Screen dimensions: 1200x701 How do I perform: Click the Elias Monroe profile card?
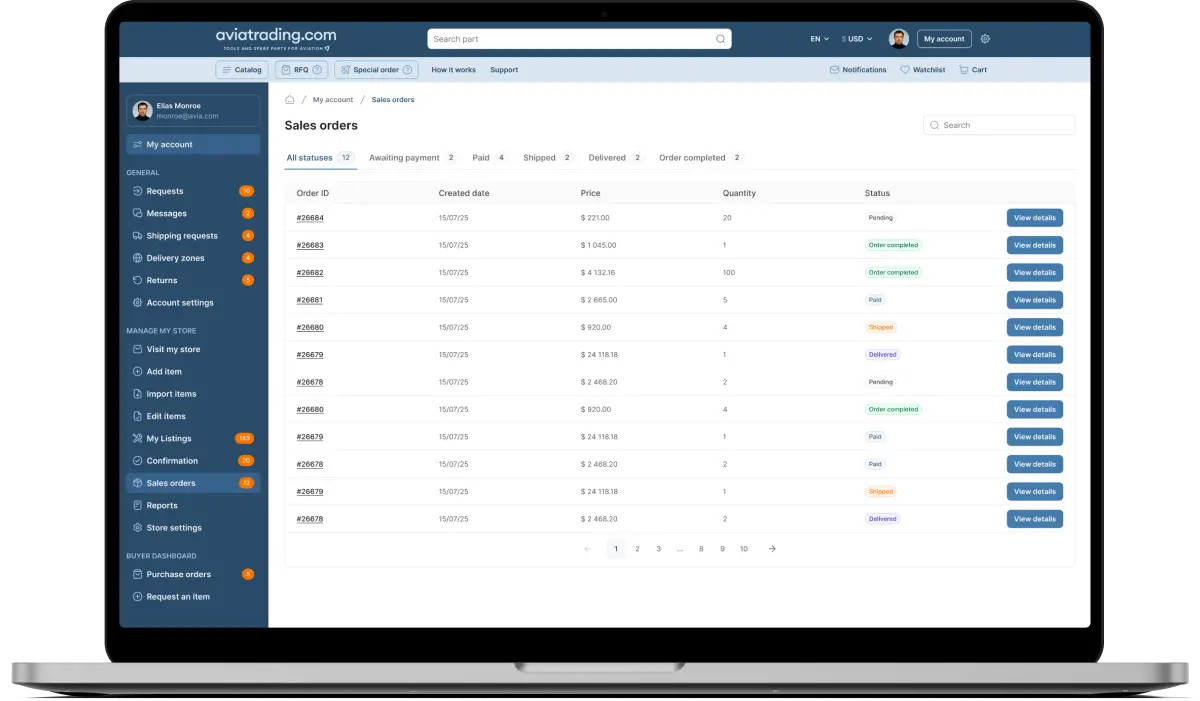pyautogui.click(x=193, y=110)
